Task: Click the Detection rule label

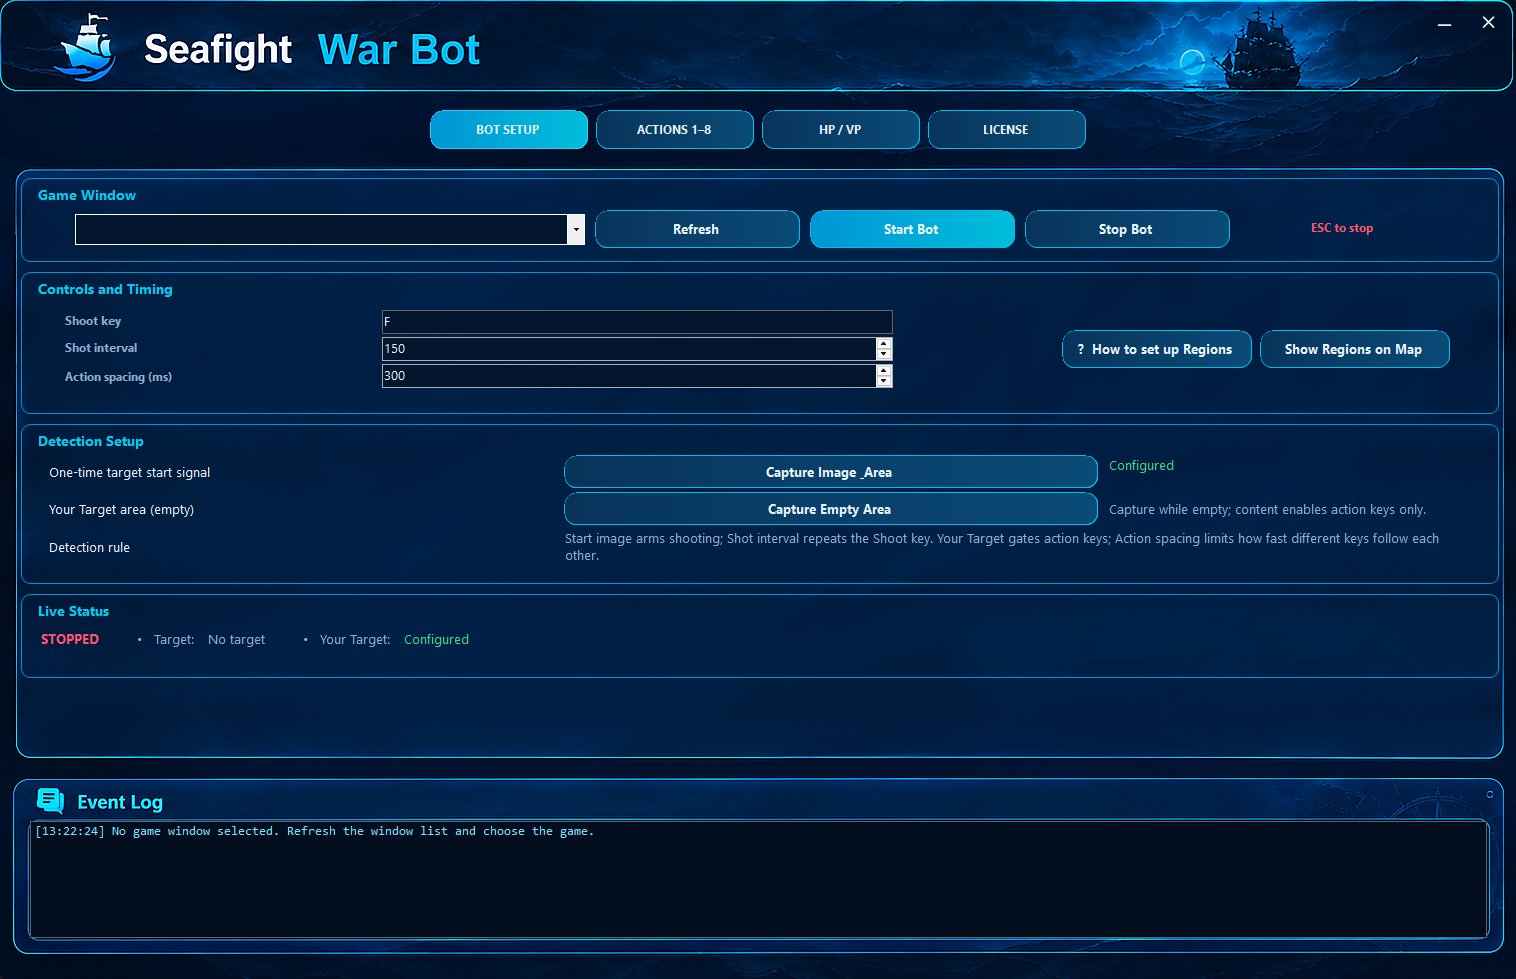Action: (89, 548)
